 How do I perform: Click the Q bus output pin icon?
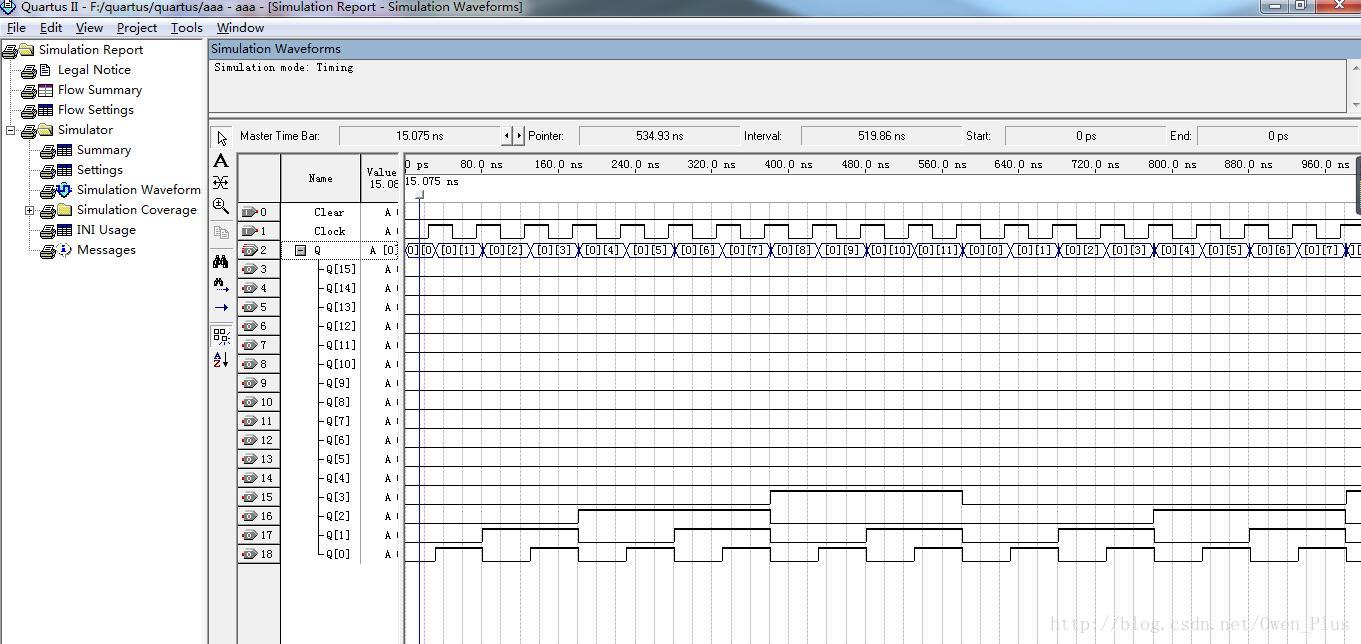pos(249,250)
